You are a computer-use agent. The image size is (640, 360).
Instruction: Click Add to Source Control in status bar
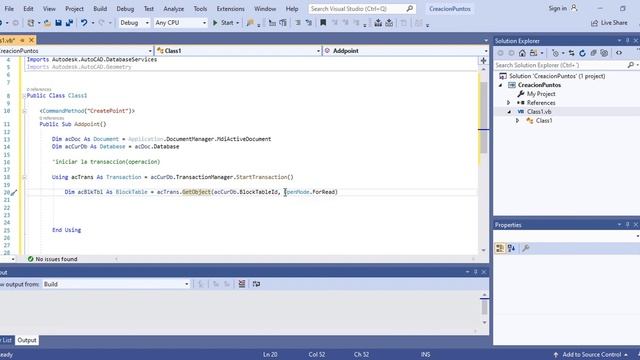(x=591, y=355)
